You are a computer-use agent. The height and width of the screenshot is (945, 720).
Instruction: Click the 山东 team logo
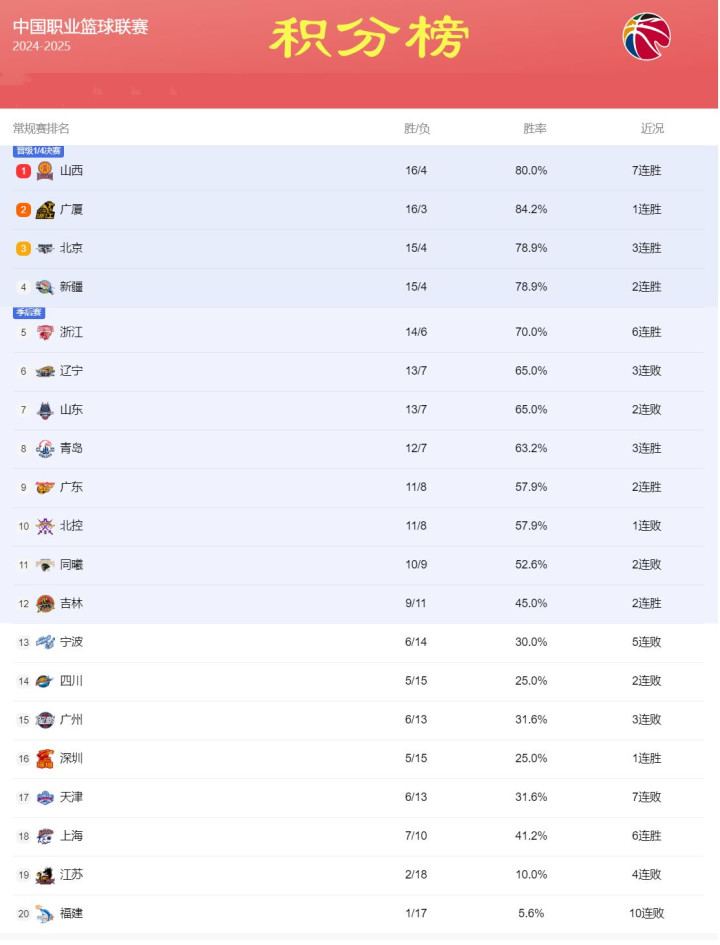pyautogui.click(x=45, y=410)
